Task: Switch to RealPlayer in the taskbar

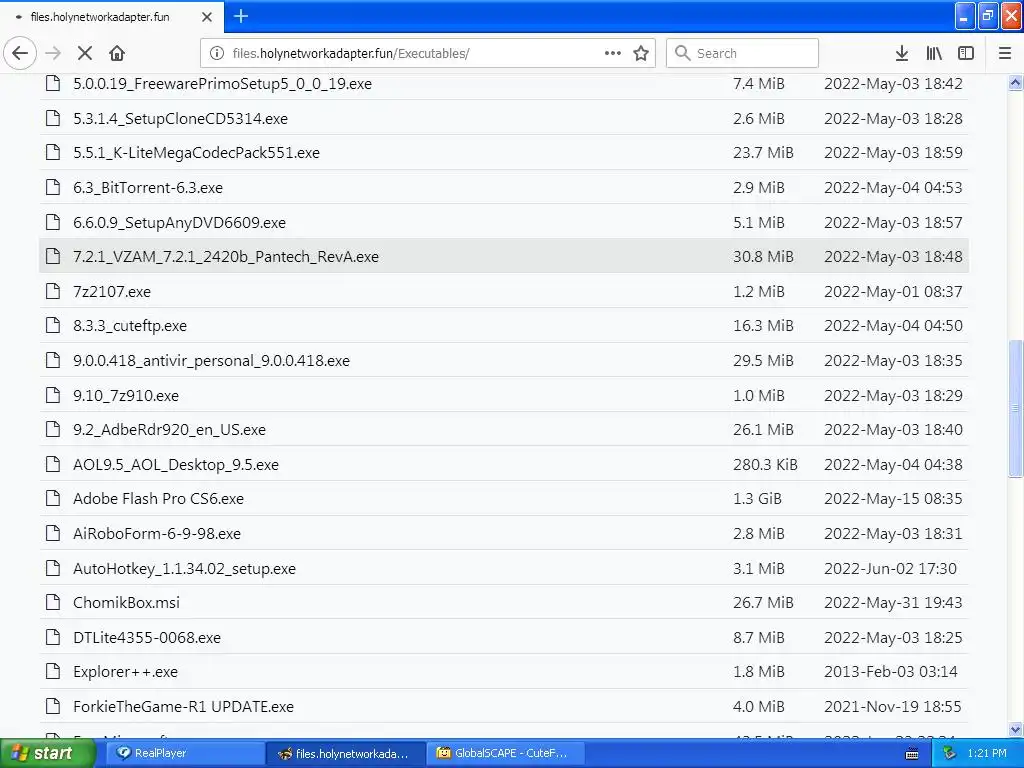Action: point(185,753)
